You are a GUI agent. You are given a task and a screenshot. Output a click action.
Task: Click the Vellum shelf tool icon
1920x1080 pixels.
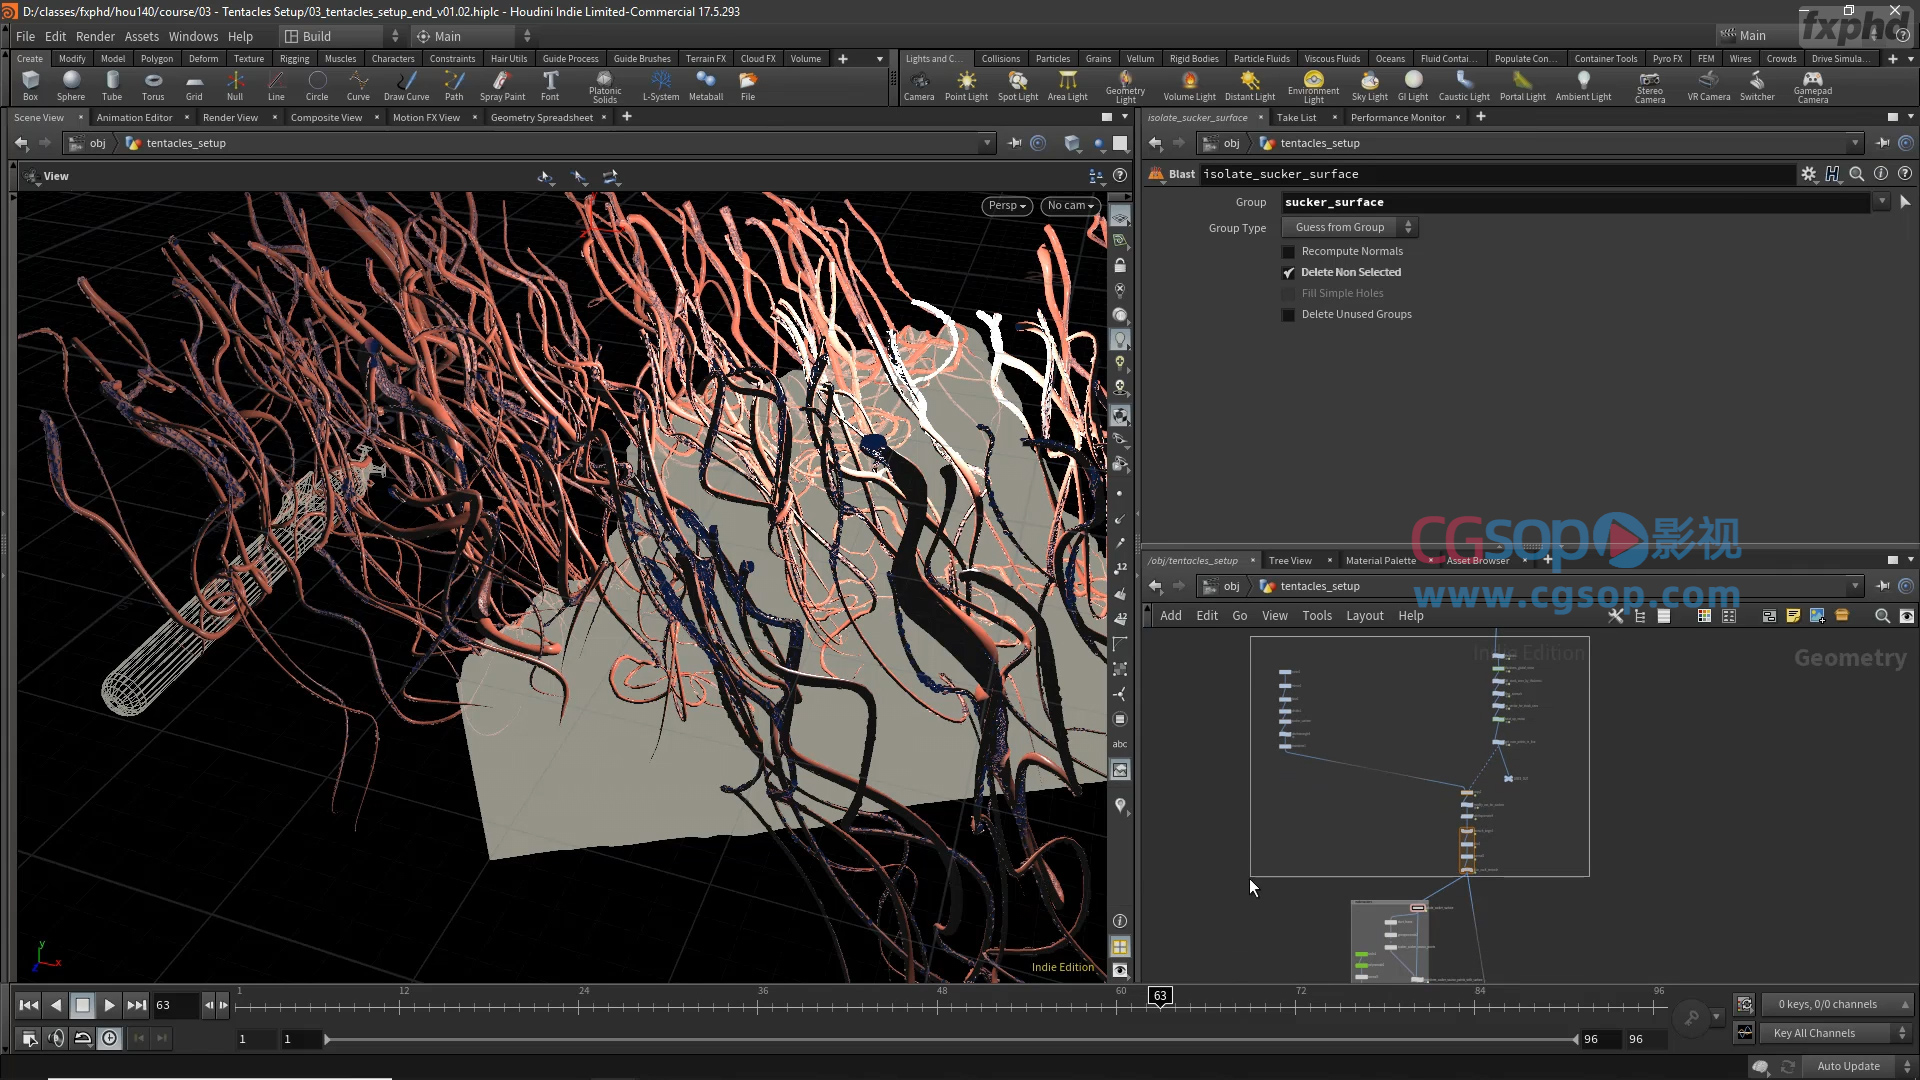1137,58
